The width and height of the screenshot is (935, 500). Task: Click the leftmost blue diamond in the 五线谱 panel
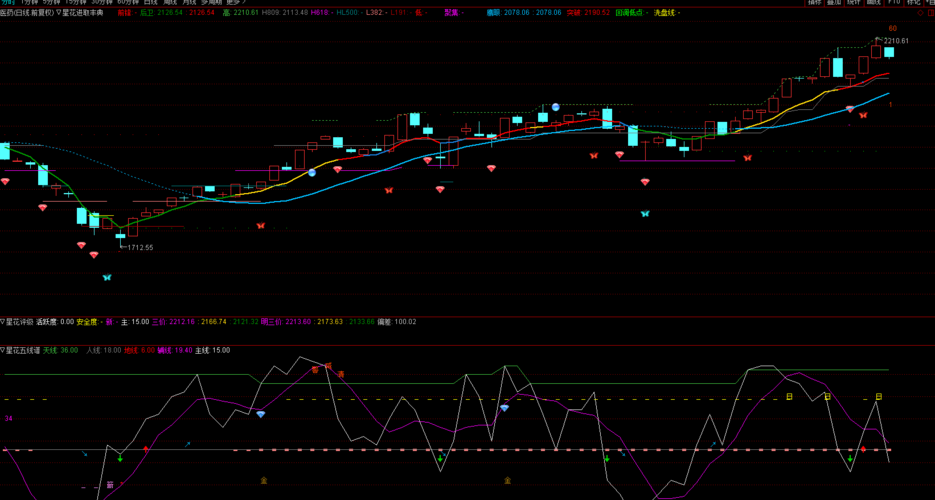pos(261,414)
